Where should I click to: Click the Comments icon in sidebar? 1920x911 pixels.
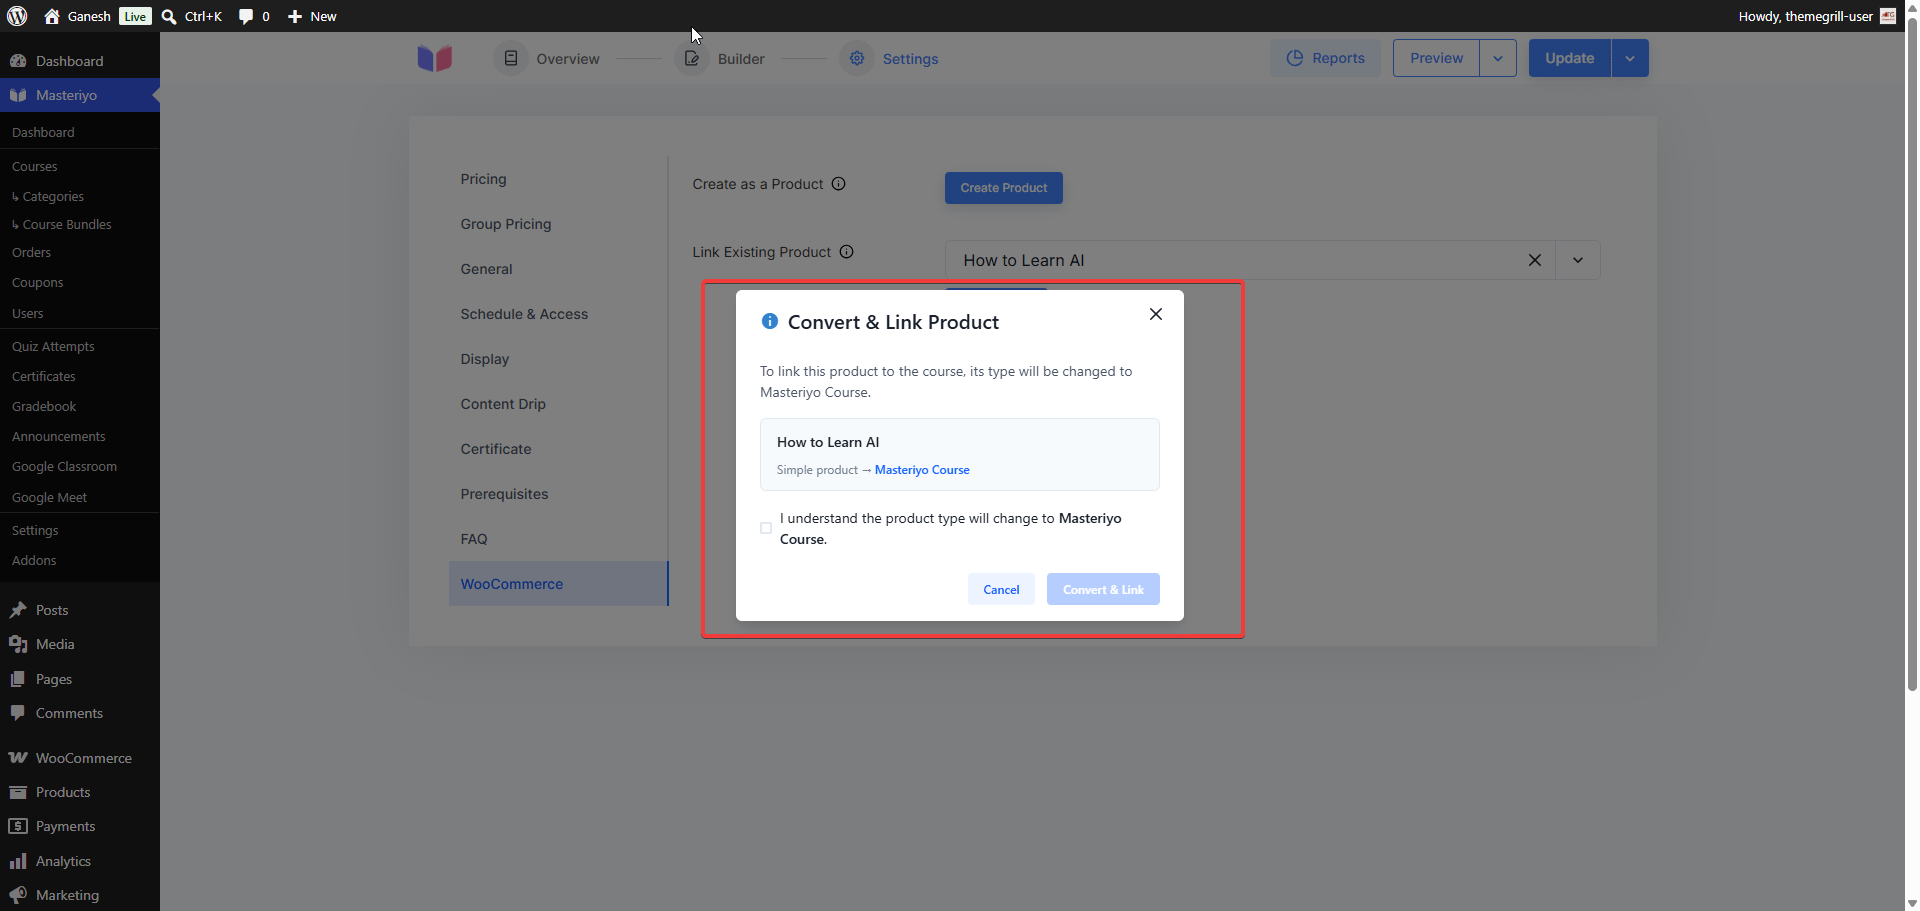18,713
